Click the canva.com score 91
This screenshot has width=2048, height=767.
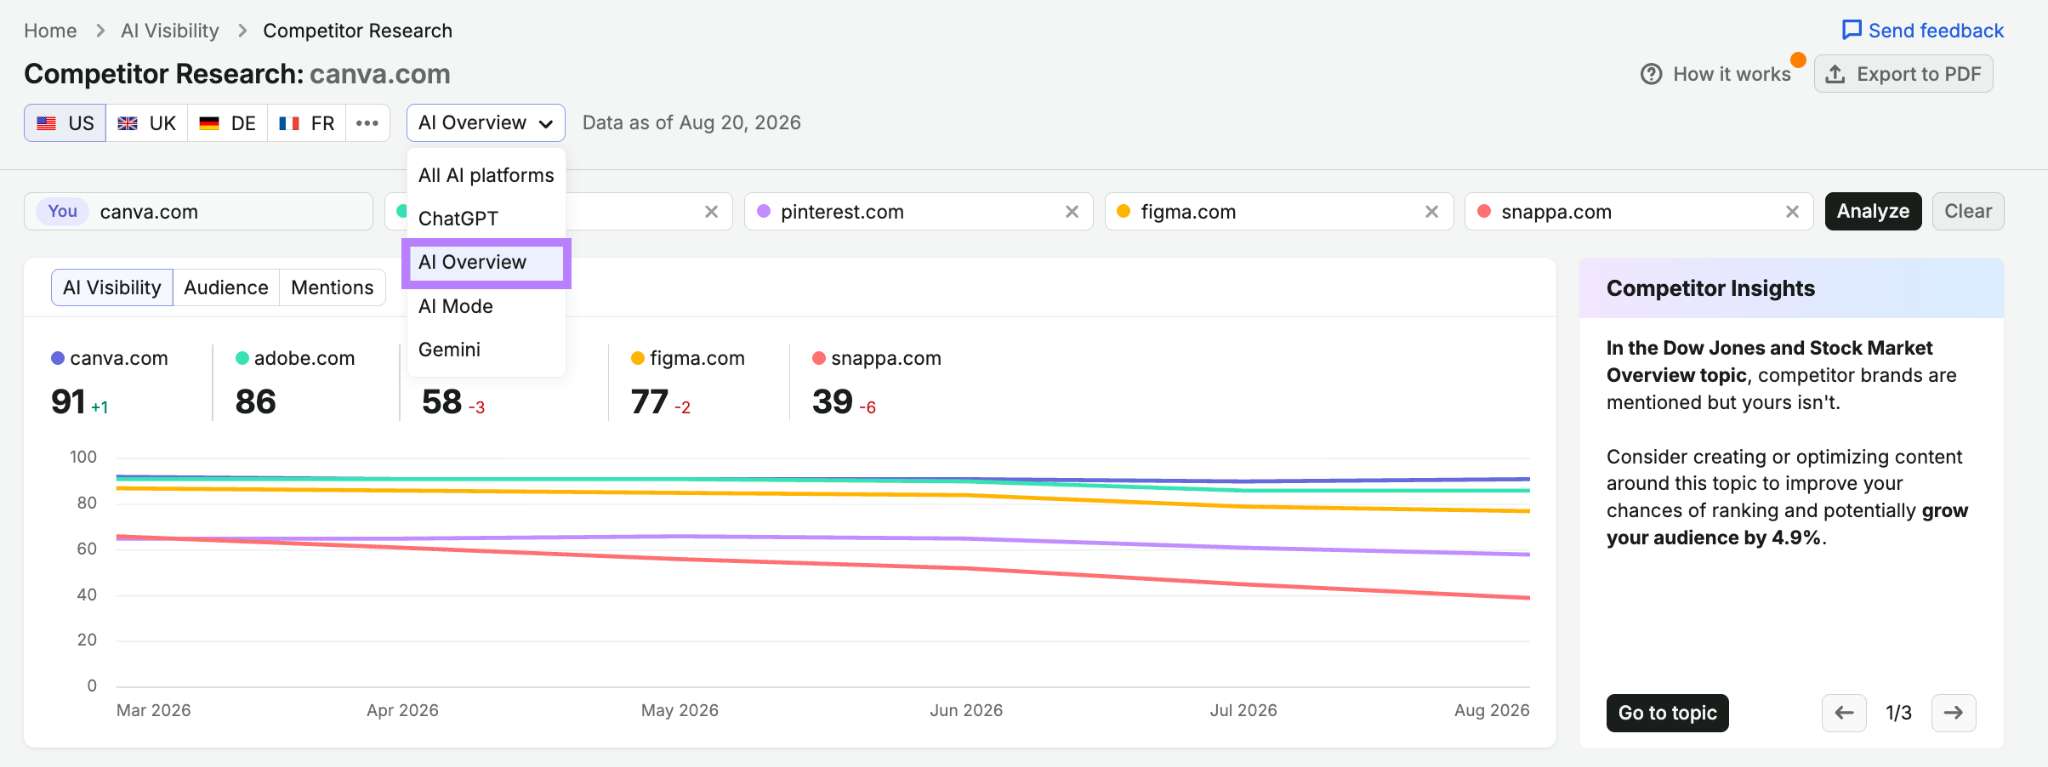[68, 402]
